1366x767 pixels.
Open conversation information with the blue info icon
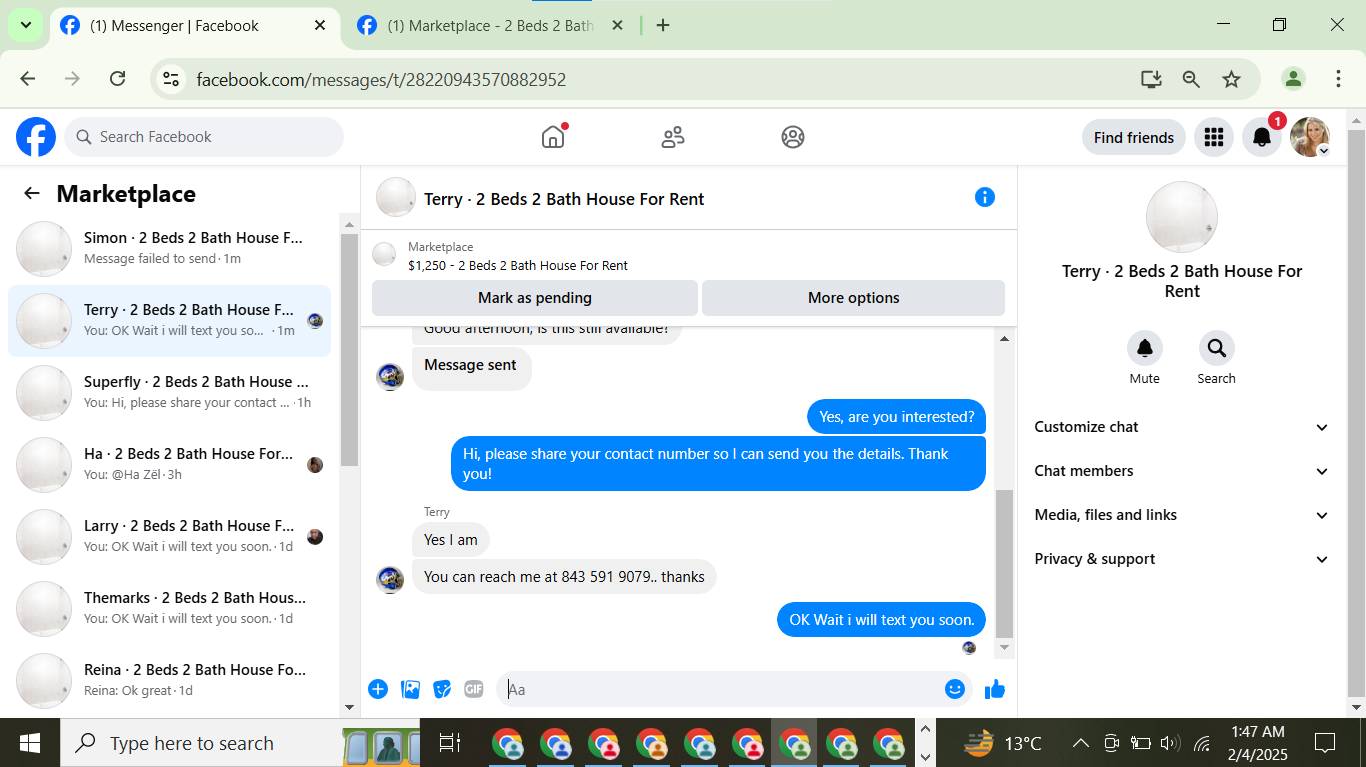[985, 197]
